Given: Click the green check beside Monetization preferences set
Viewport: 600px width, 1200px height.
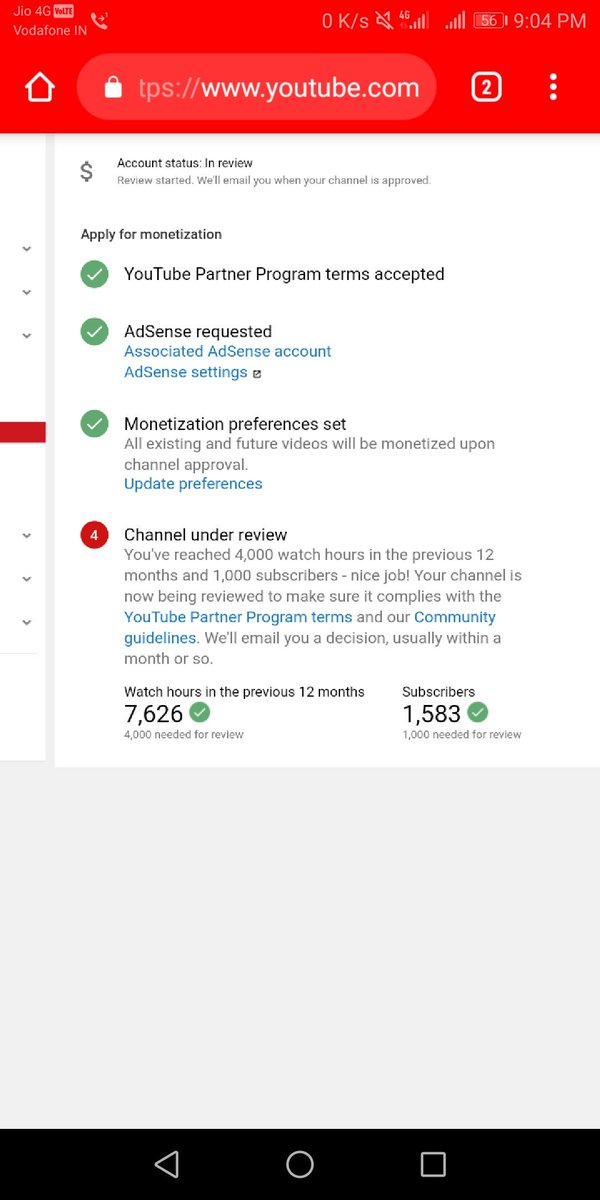Looking at the screenshot, I should point(95,424).
